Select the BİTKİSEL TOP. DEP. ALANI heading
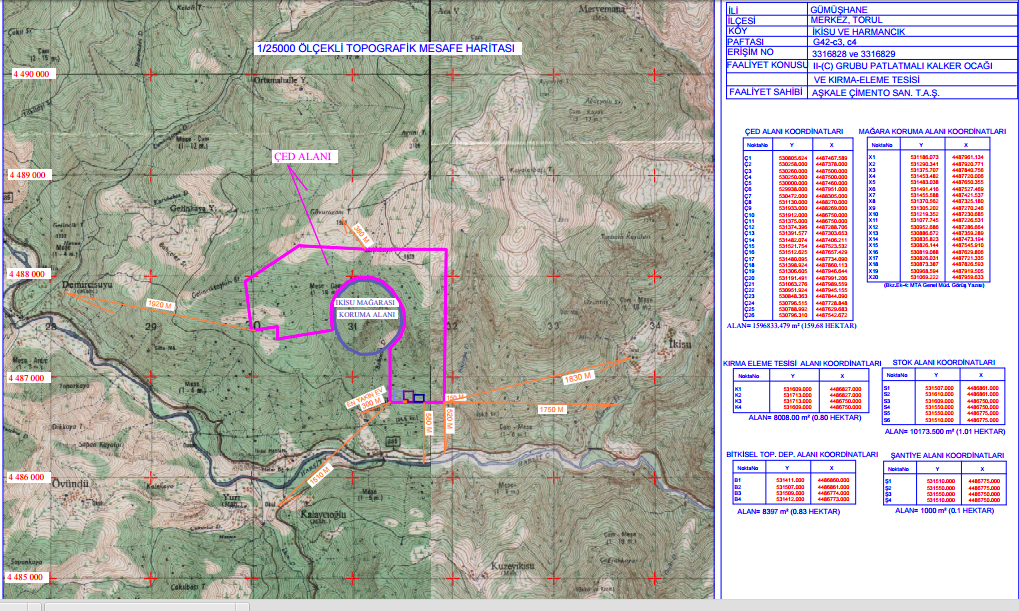The width and height of the screenshot is (1019, 611). click(x=796, y=454)
